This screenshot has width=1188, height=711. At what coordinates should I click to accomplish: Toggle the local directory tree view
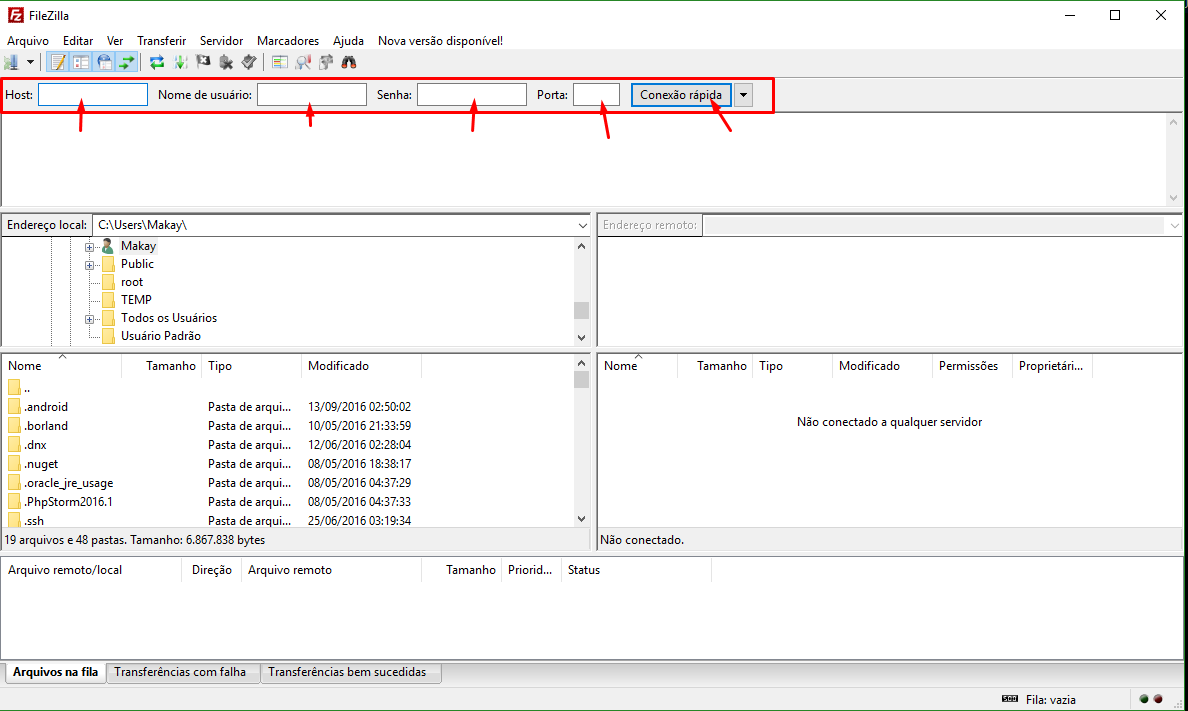pyautogui.click(x=81, y=62)
